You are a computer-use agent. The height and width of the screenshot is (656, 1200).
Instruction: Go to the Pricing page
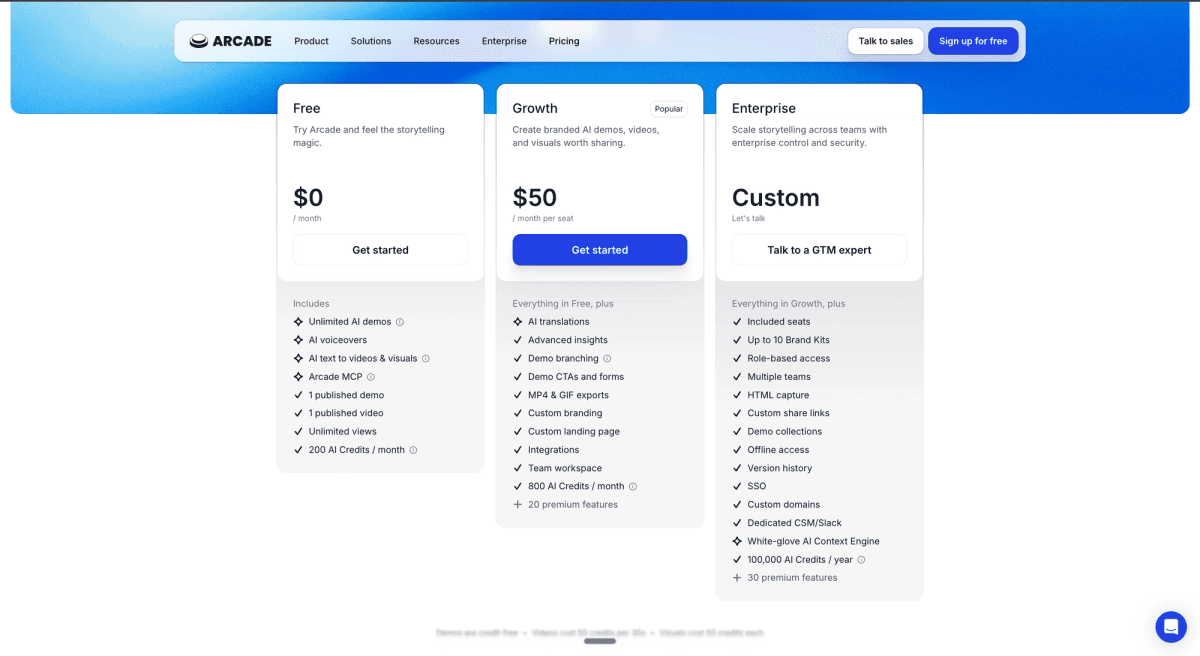564,41
